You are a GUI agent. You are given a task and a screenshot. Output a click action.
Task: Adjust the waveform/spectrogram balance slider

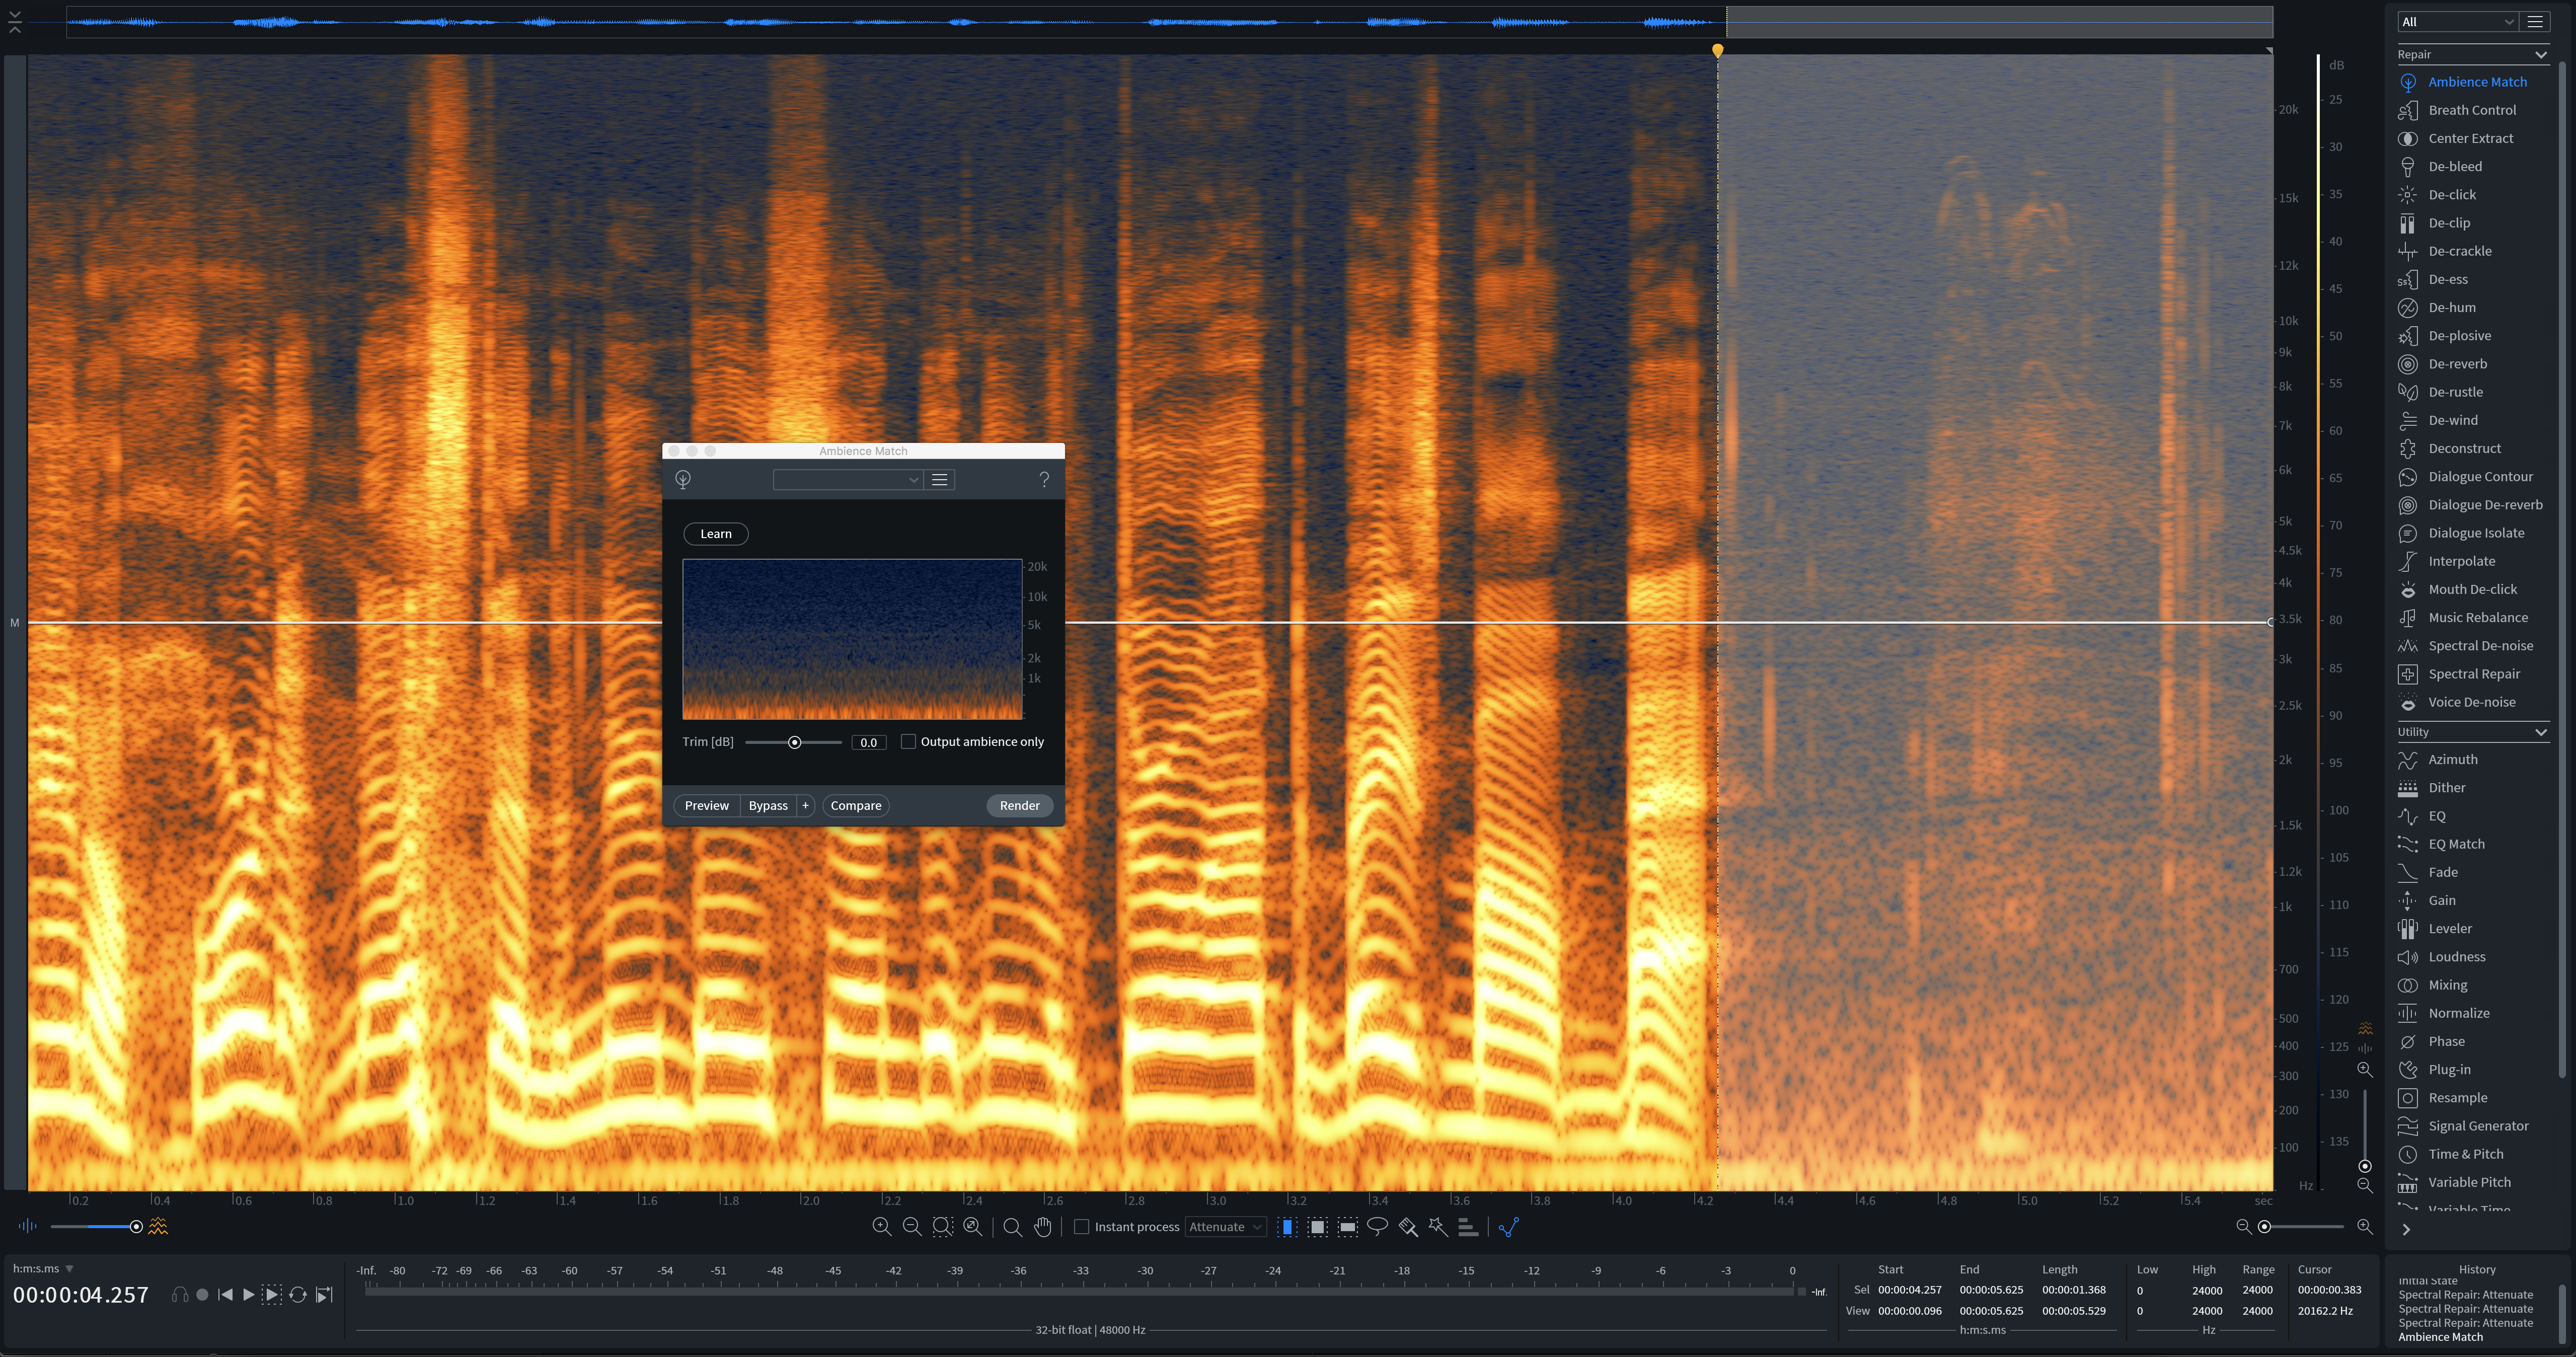[136, 1227]
